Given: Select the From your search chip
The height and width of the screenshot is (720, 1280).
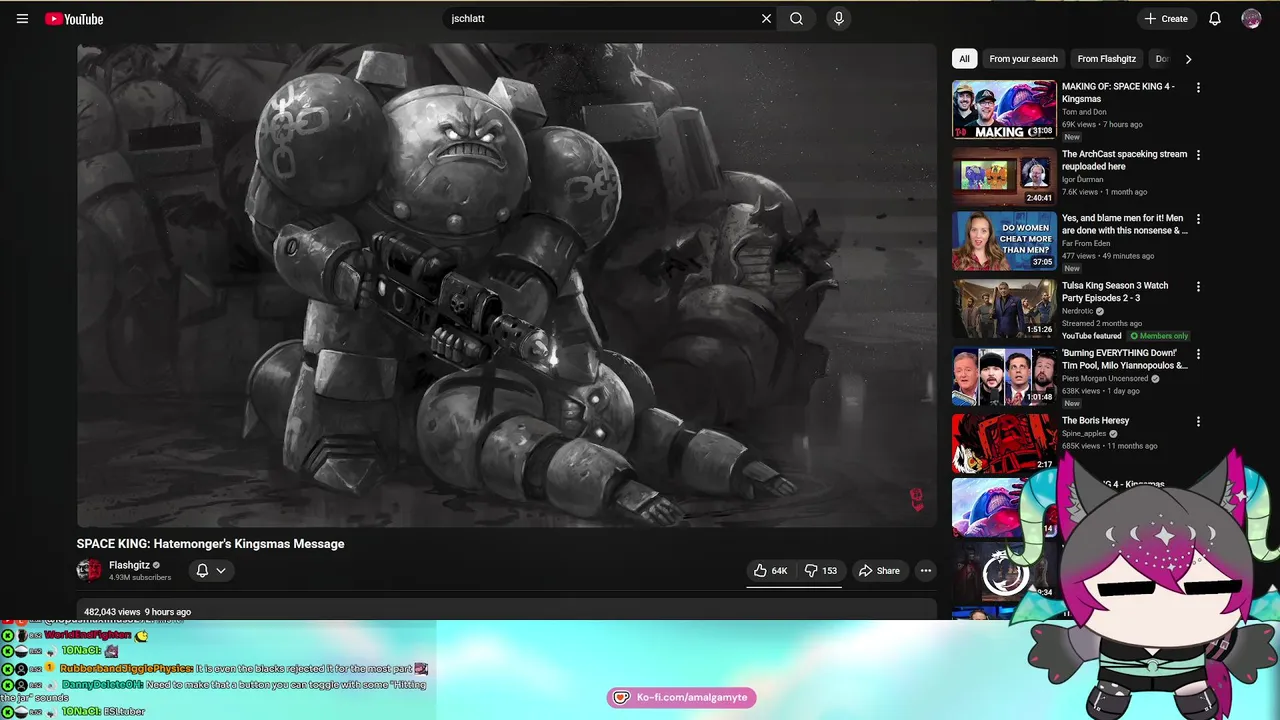Looking at the screenshot, I should pos(1023,59).
